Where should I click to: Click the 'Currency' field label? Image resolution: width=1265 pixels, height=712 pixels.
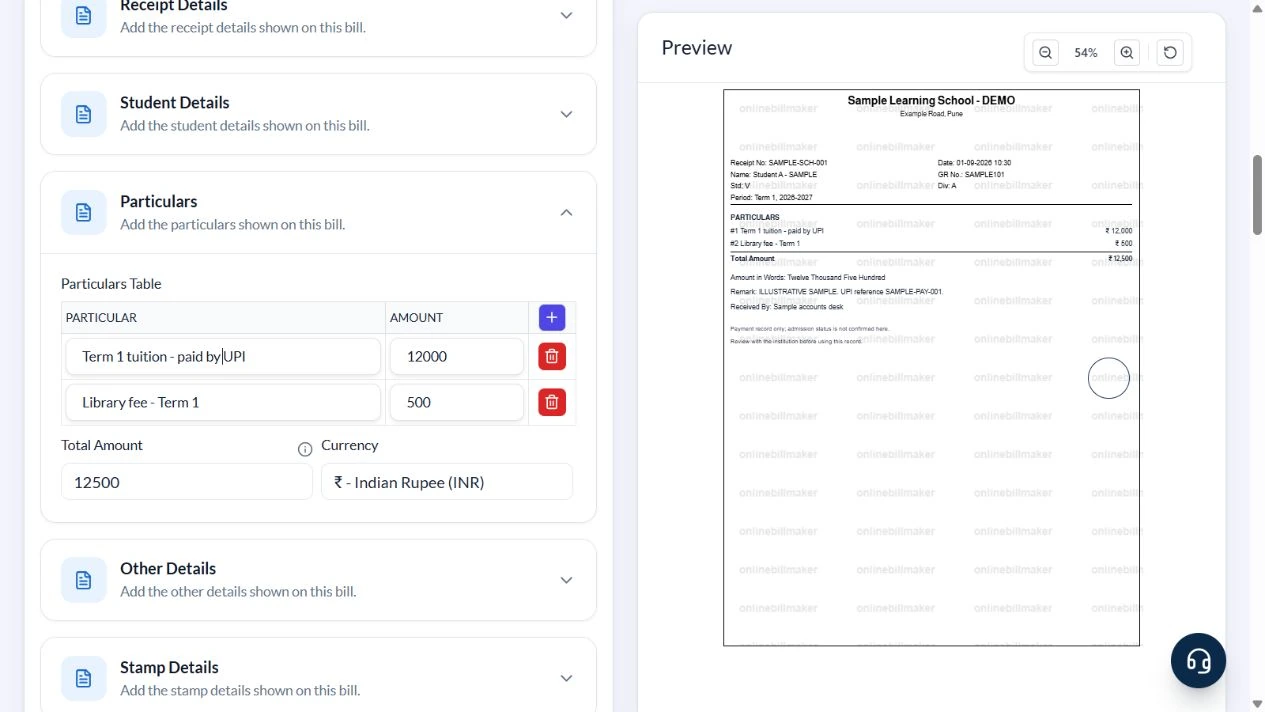pos(350,445)
